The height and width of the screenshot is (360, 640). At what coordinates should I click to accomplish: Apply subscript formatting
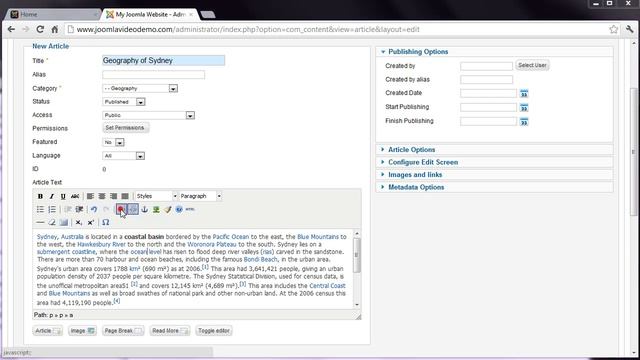pyautogui.click(x=78, y=222)
